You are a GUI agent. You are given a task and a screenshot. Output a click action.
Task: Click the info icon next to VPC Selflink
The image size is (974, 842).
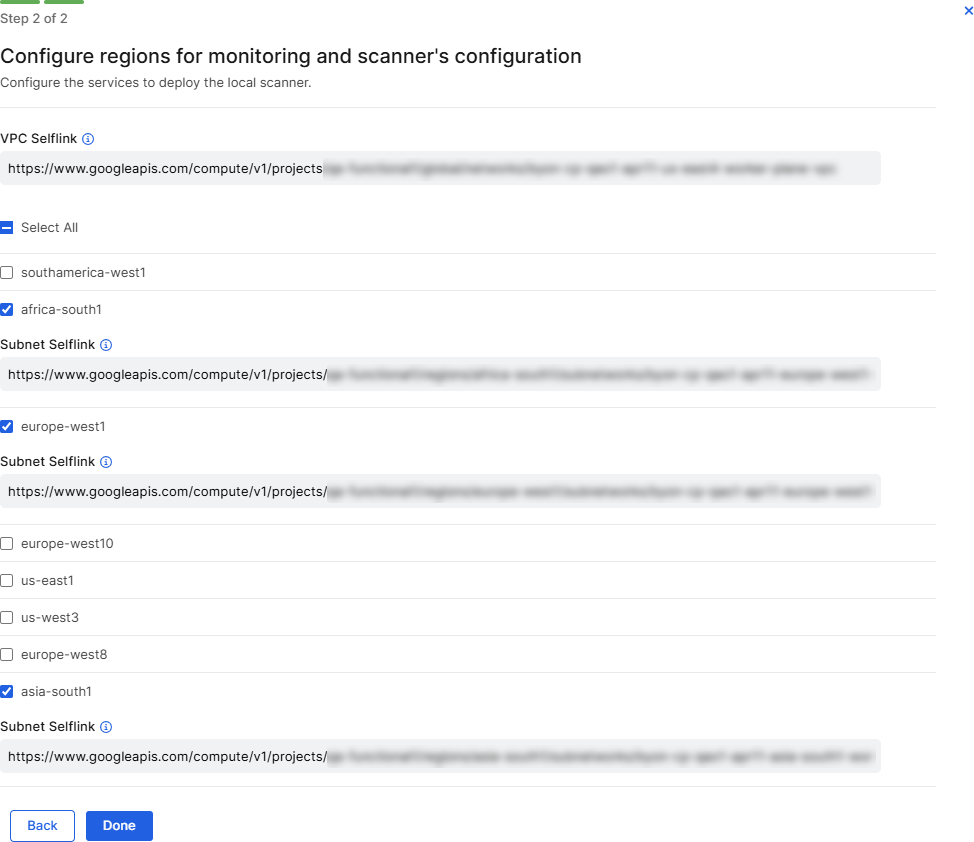pos(88,139)
